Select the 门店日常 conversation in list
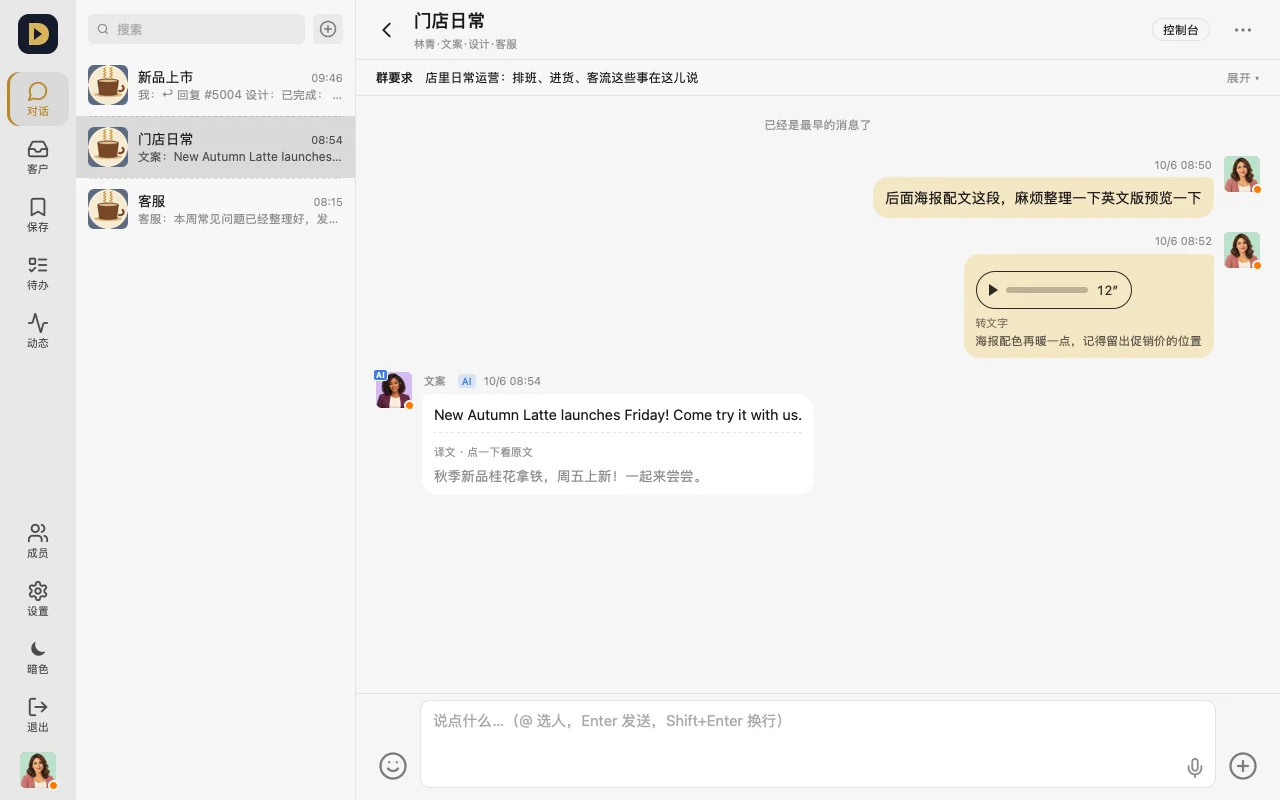1280x800 pixels. click(215, 147)
